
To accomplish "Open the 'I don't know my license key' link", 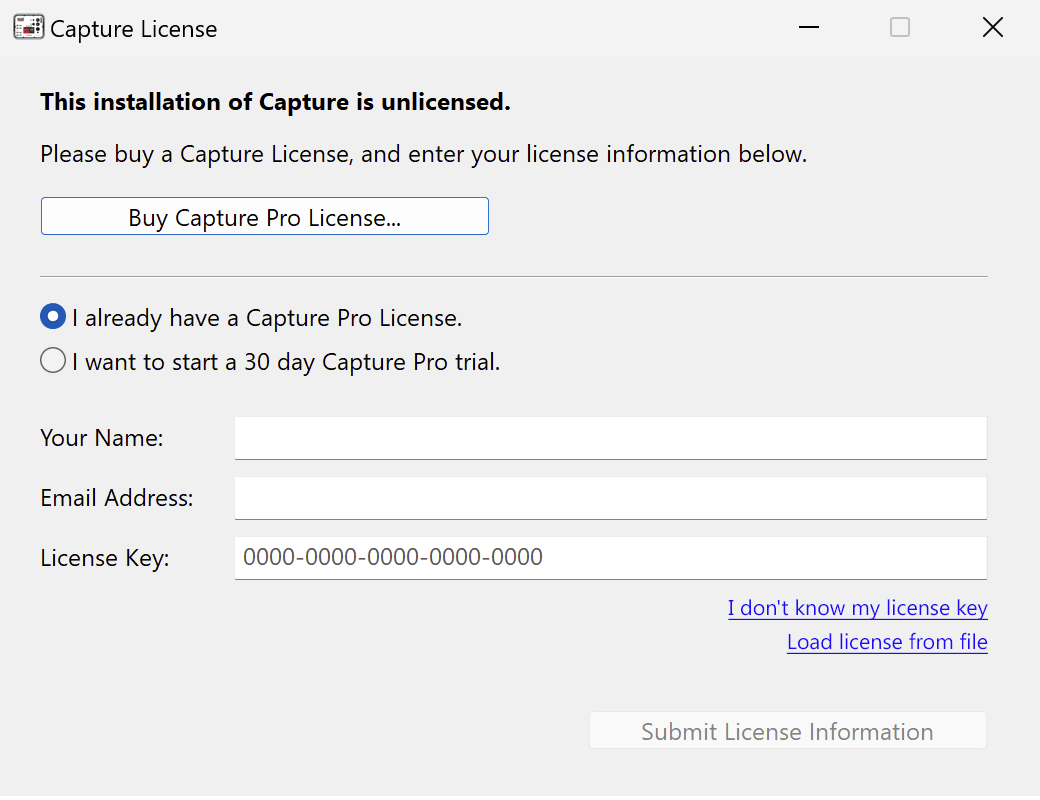I will [858, 608].
